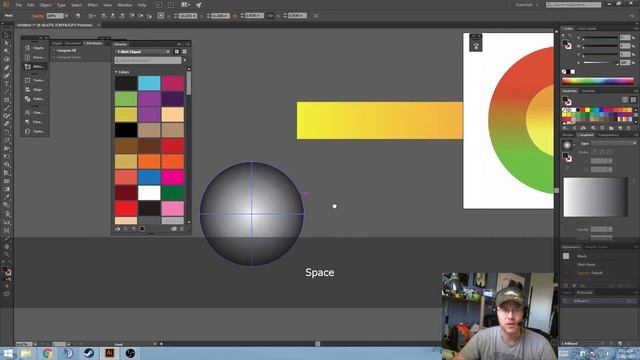Screen dimensions: 640x360
Task: Switch to the Symbols tab
Action: coord(588,91)
